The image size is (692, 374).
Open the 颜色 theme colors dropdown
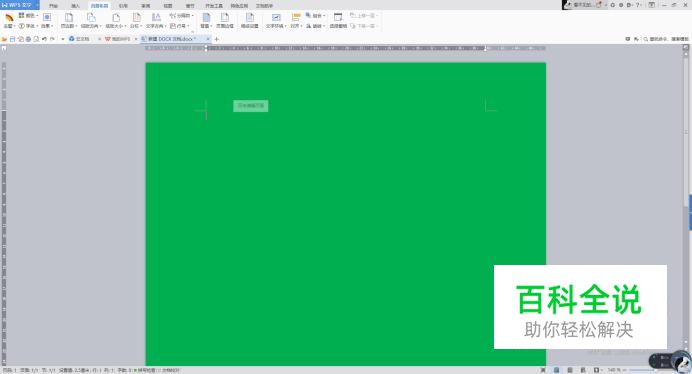(28, 15)
